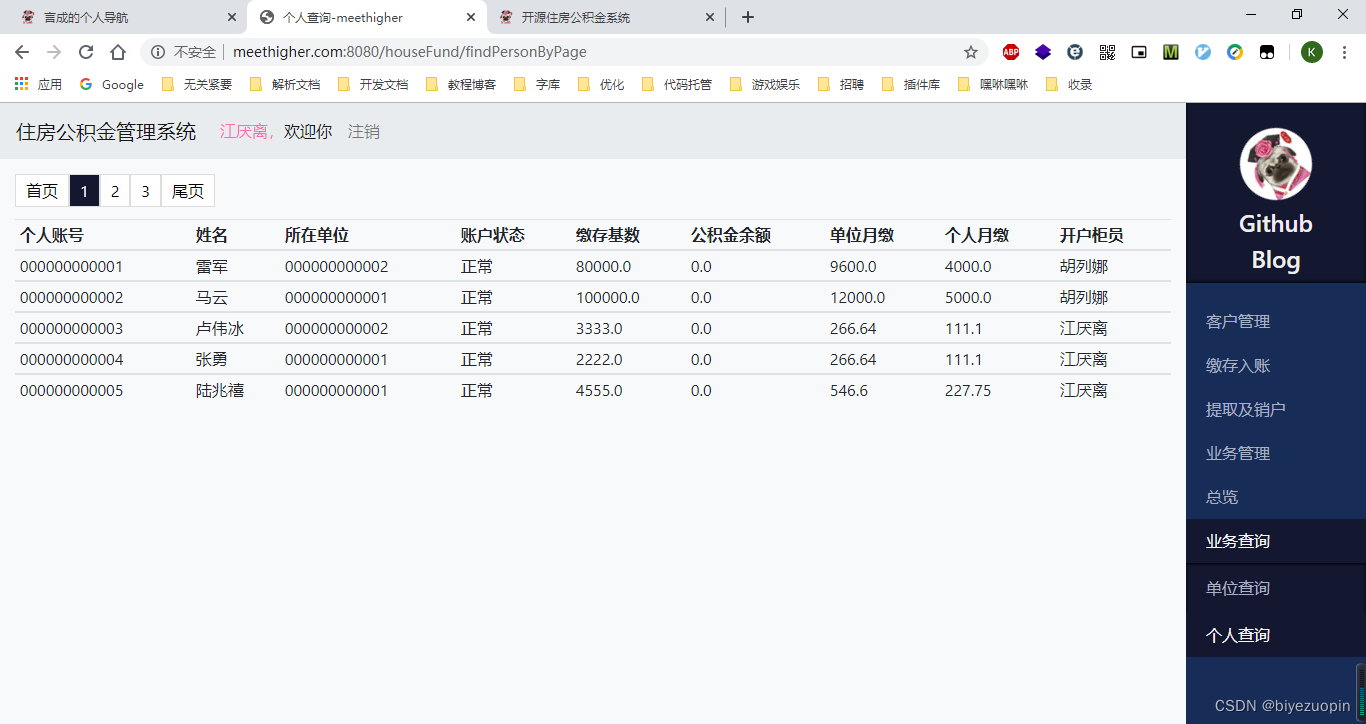Open a new browser tab
The height and width of the screenshot is (724, 1366).
coord(748,17)
